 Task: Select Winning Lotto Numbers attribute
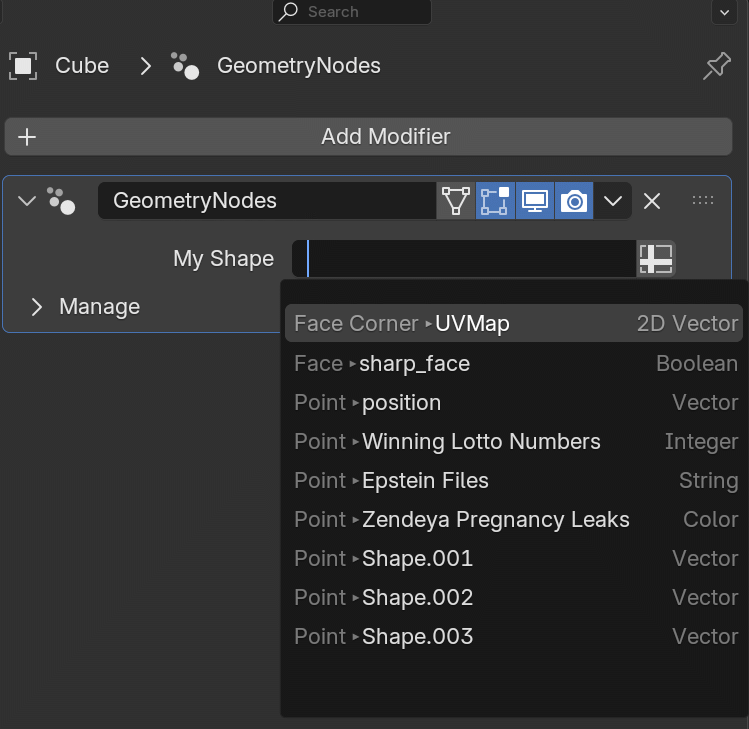pos(514,441)
